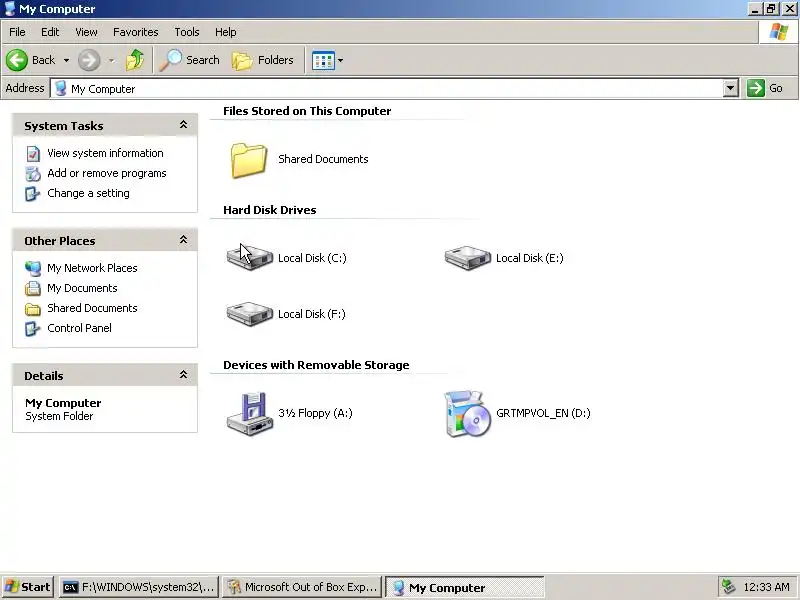Image resolution: width=800 pixels, height=600 pixels.
Task: Click the Views grid icon
Action: pyautogui.click(x=323, y=61)
